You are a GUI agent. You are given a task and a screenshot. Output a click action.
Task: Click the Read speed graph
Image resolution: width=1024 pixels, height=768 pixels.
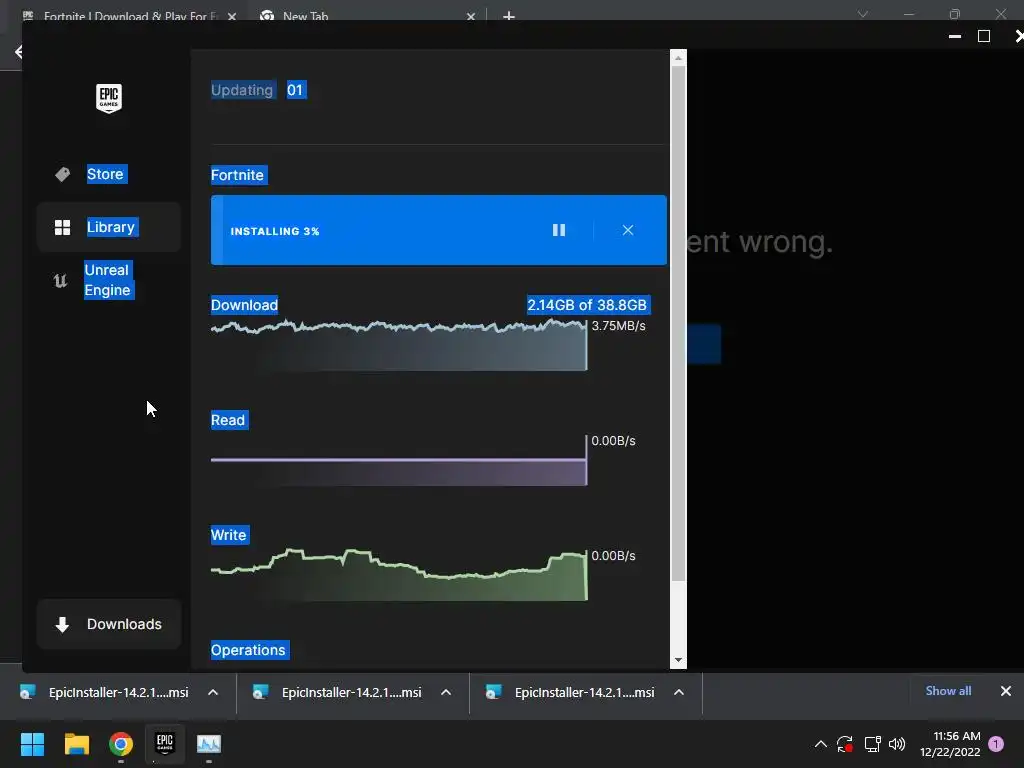point(399,460)
